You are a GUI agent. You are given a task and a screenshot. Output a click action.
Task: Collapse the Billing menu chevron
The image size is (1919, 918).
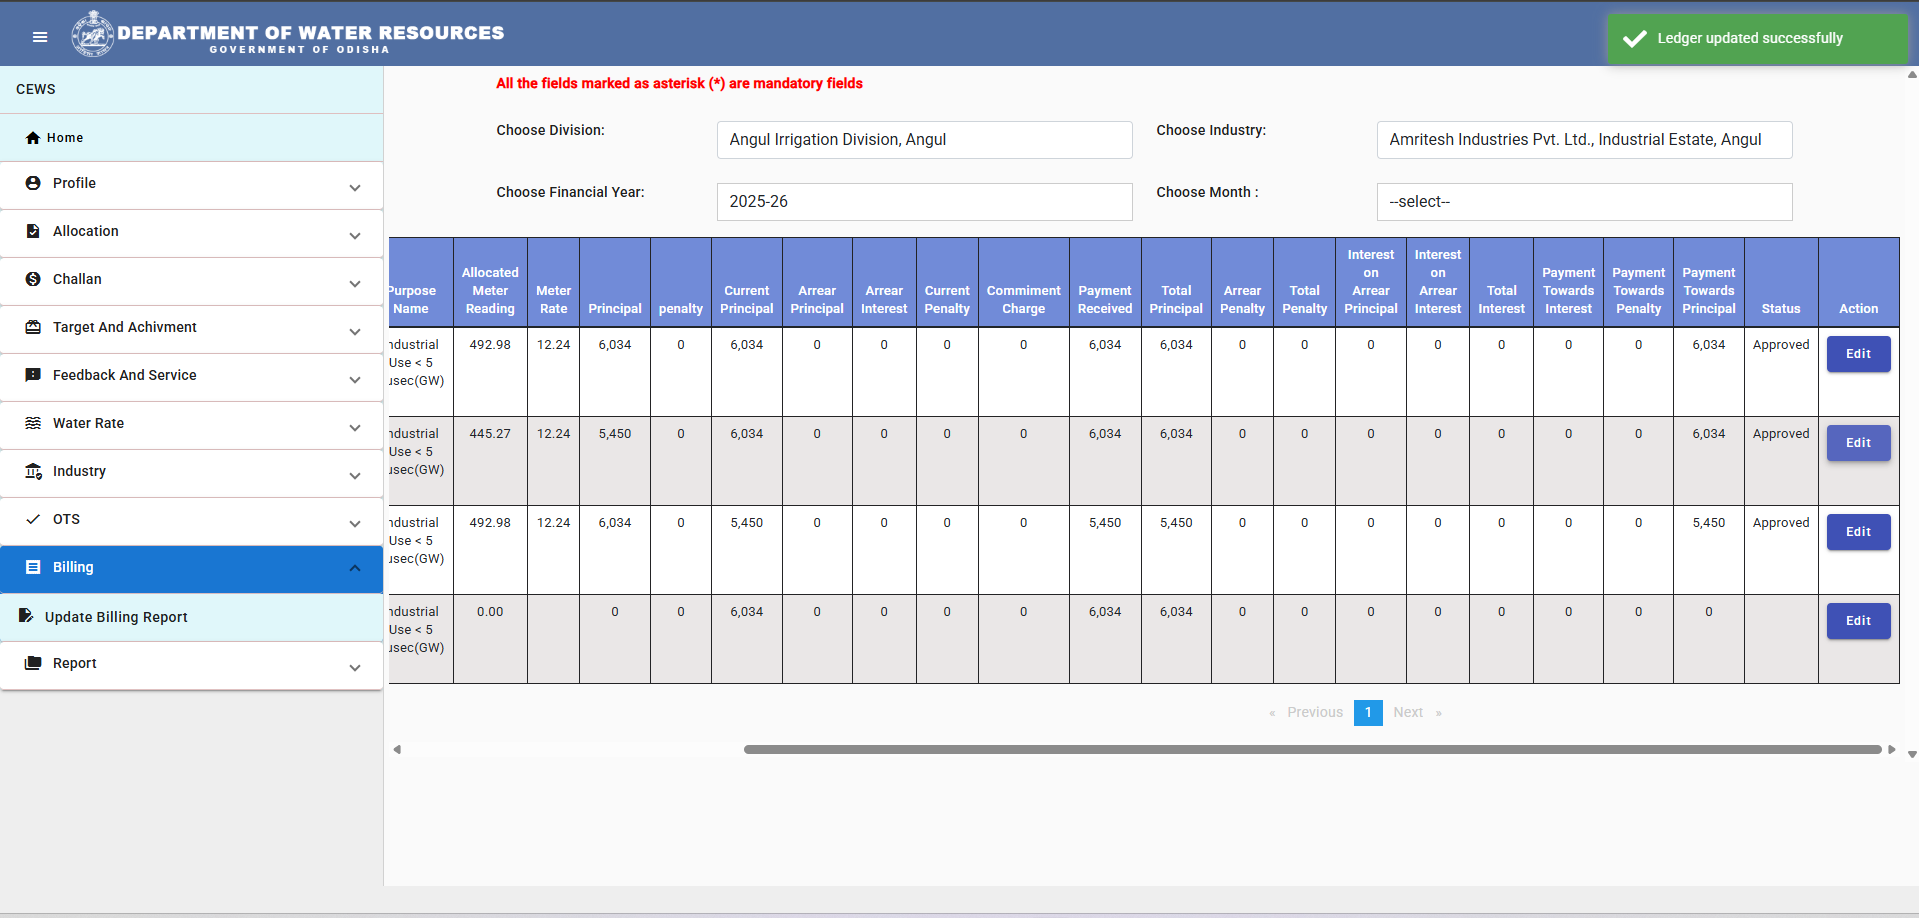click(x=355, y=568)
